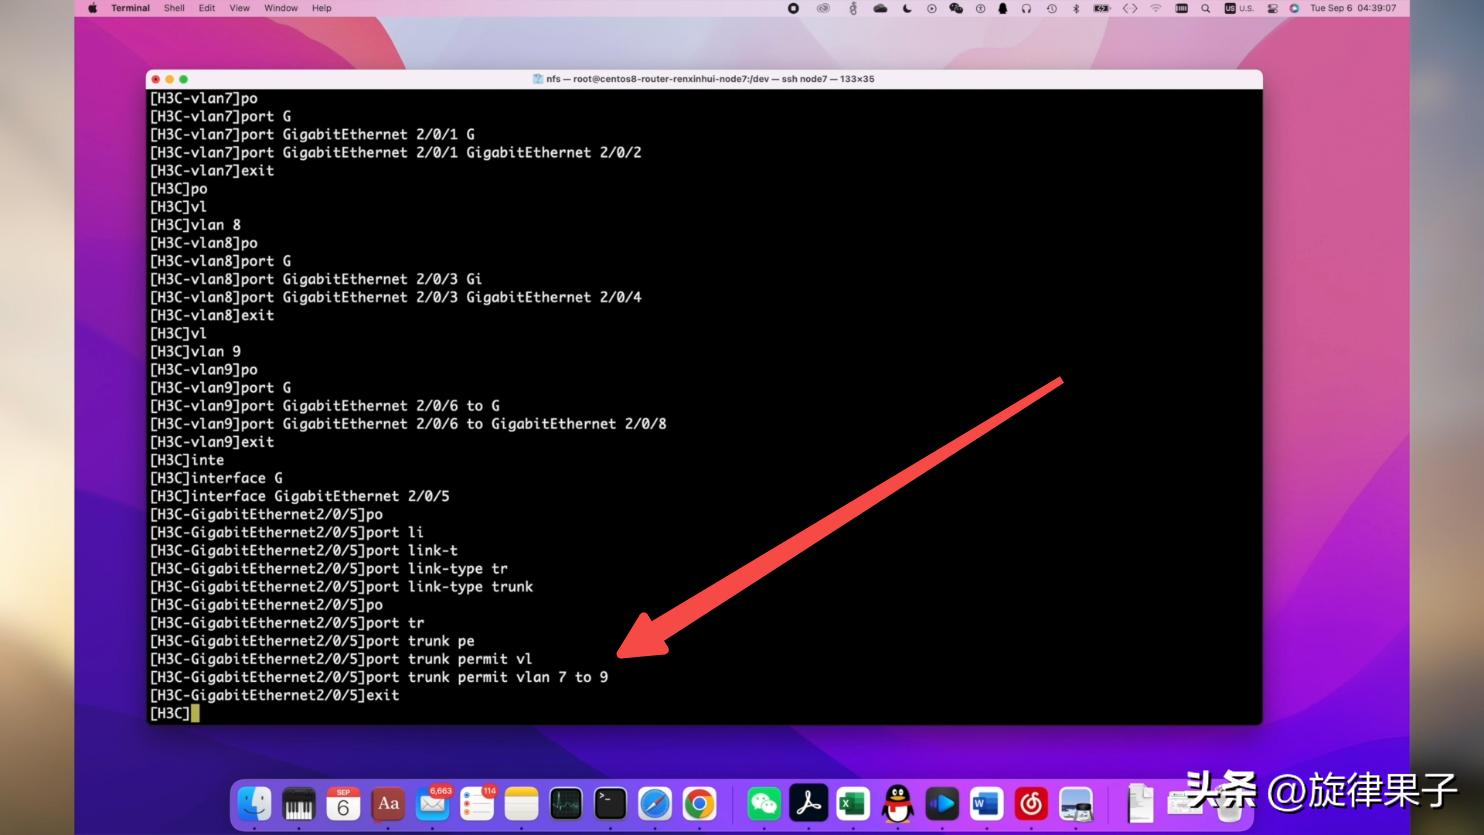The image size is (1484, 835).
Task: Open the Terminal app menu
Action: click(130, 8)
